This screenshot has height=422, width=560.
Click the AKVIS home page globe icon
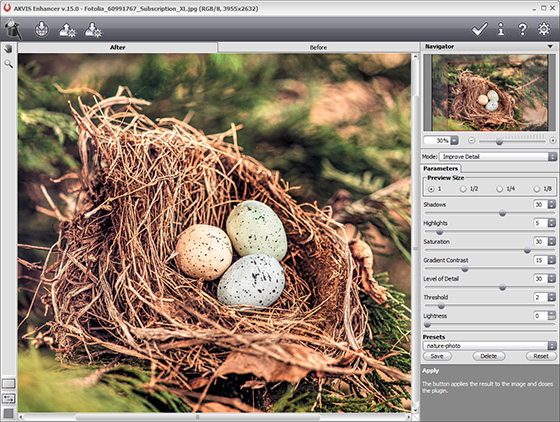42,29
